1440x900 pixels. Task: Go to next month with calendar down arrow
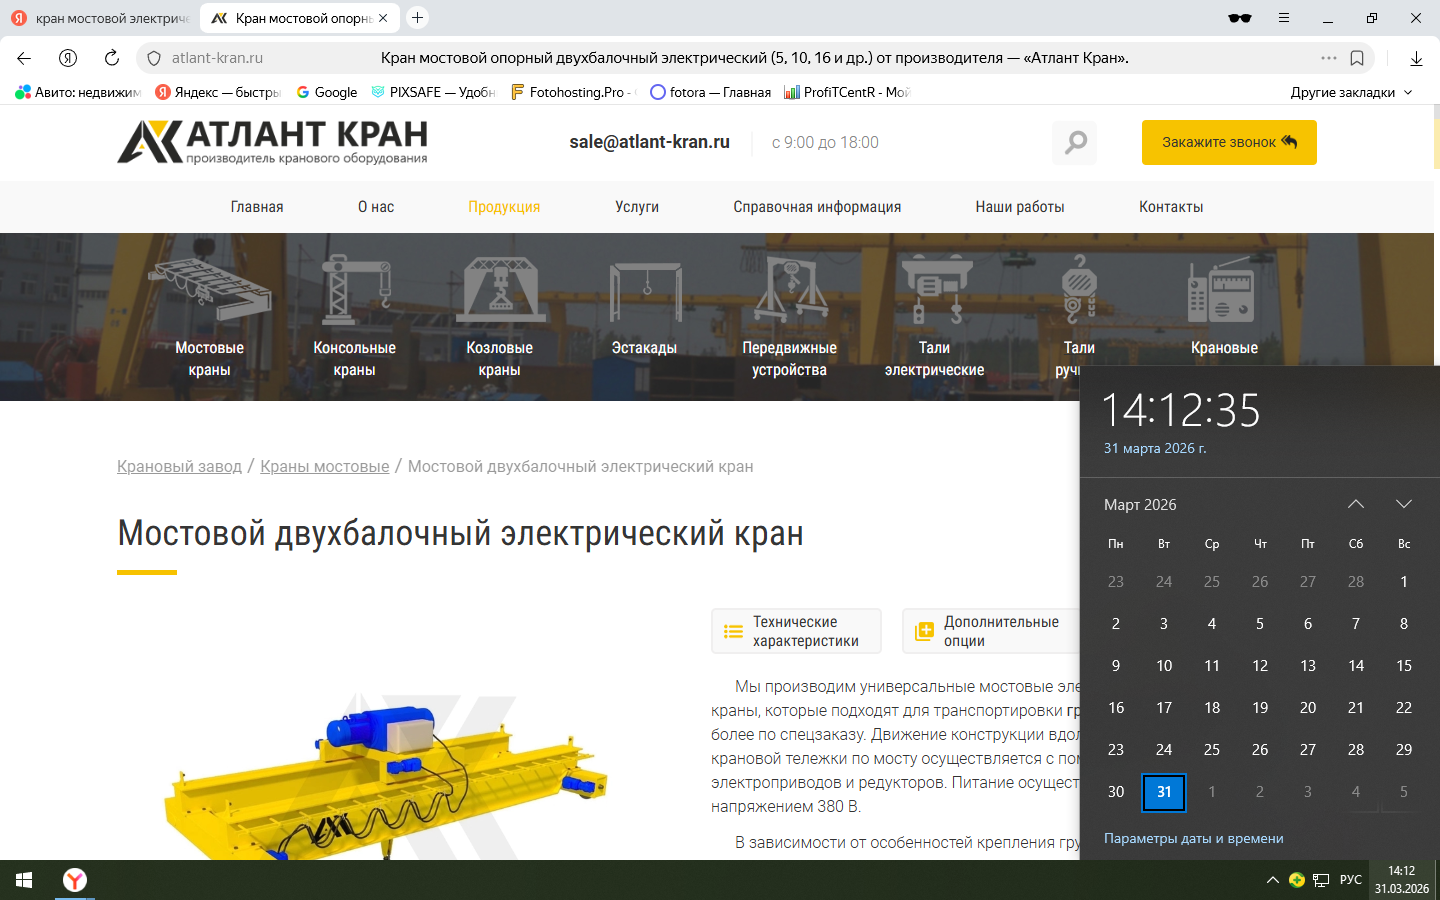1403,504
